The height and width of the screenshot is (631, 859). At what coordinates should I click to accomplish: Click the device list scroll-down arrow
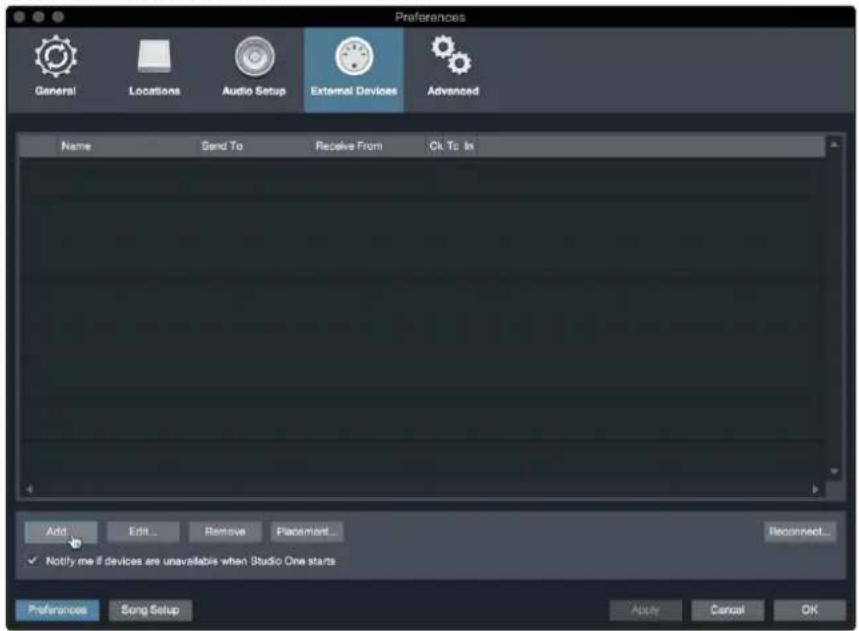click(834, 471)
